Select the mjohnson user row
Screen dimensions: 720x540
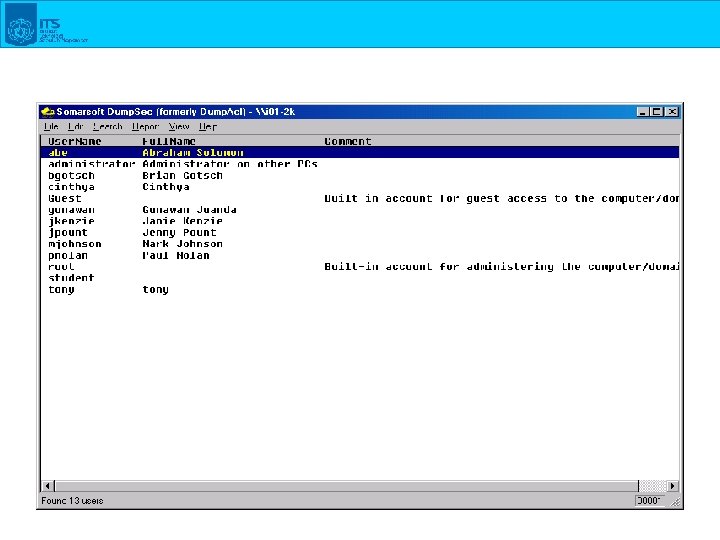360,244
